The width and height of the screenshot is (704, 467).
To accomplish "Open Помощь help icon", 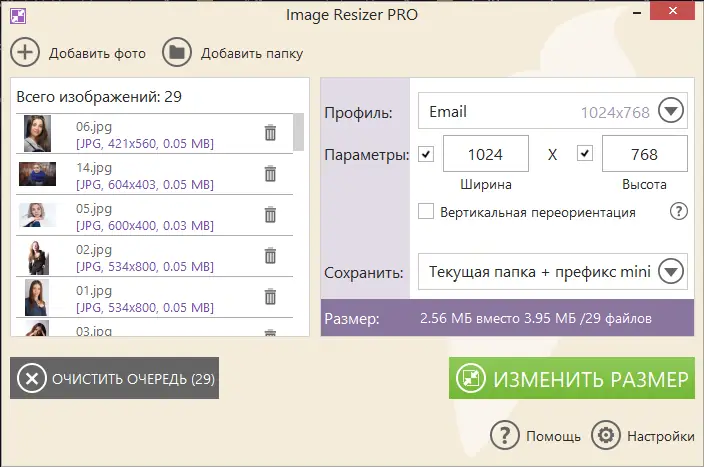I will point(505,435).
